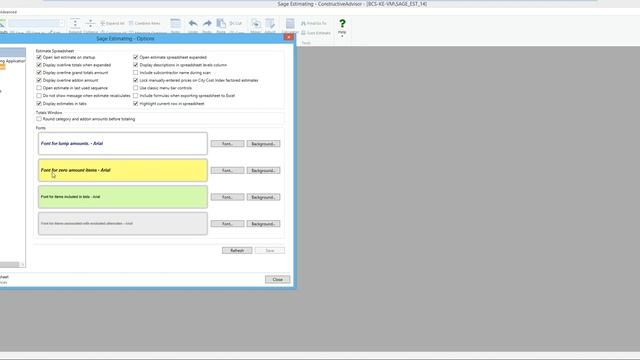Click the Scan Estimate ribbon item
Viewport: 640px width, 360px height.
coord(316,33)
